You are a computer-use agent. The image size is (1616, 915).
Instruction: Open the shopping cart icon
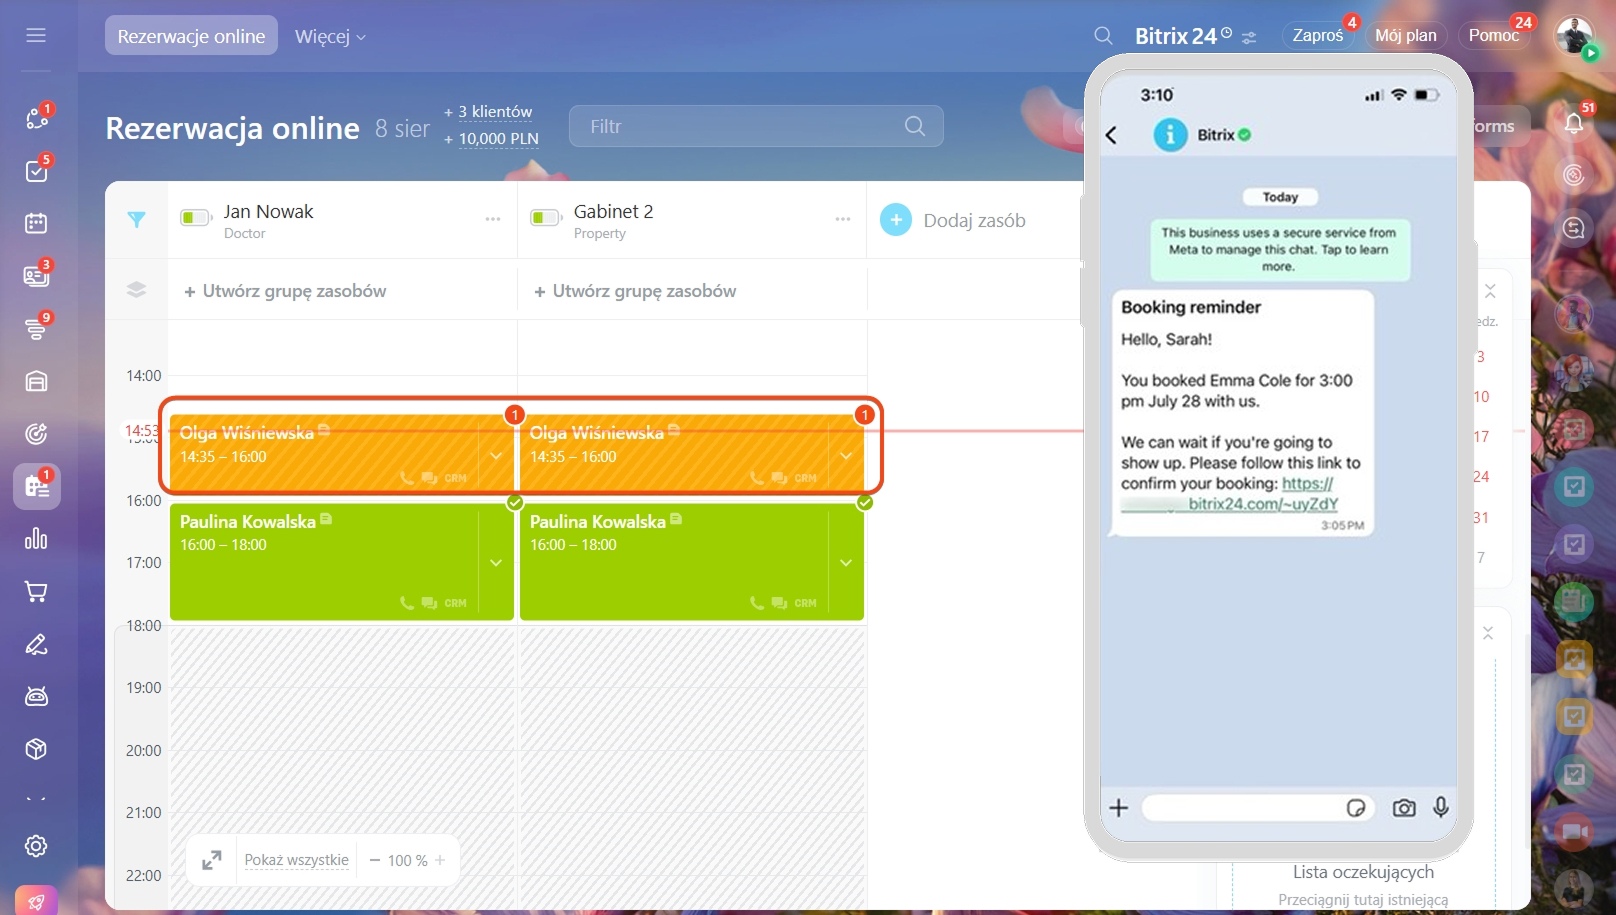(x=37, y=592)
